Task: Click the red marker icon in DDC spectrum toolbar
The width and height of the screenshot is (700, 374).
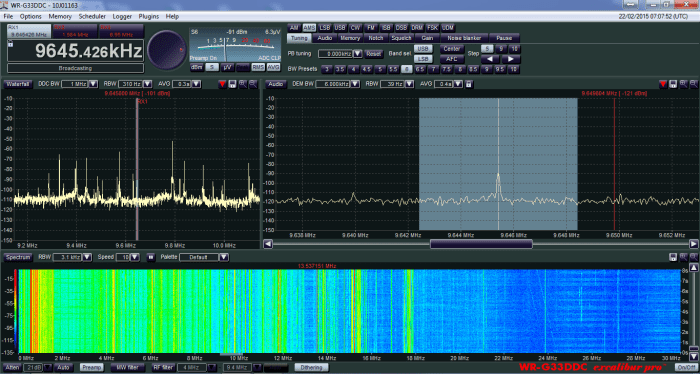Action: (x=222, y=84)
